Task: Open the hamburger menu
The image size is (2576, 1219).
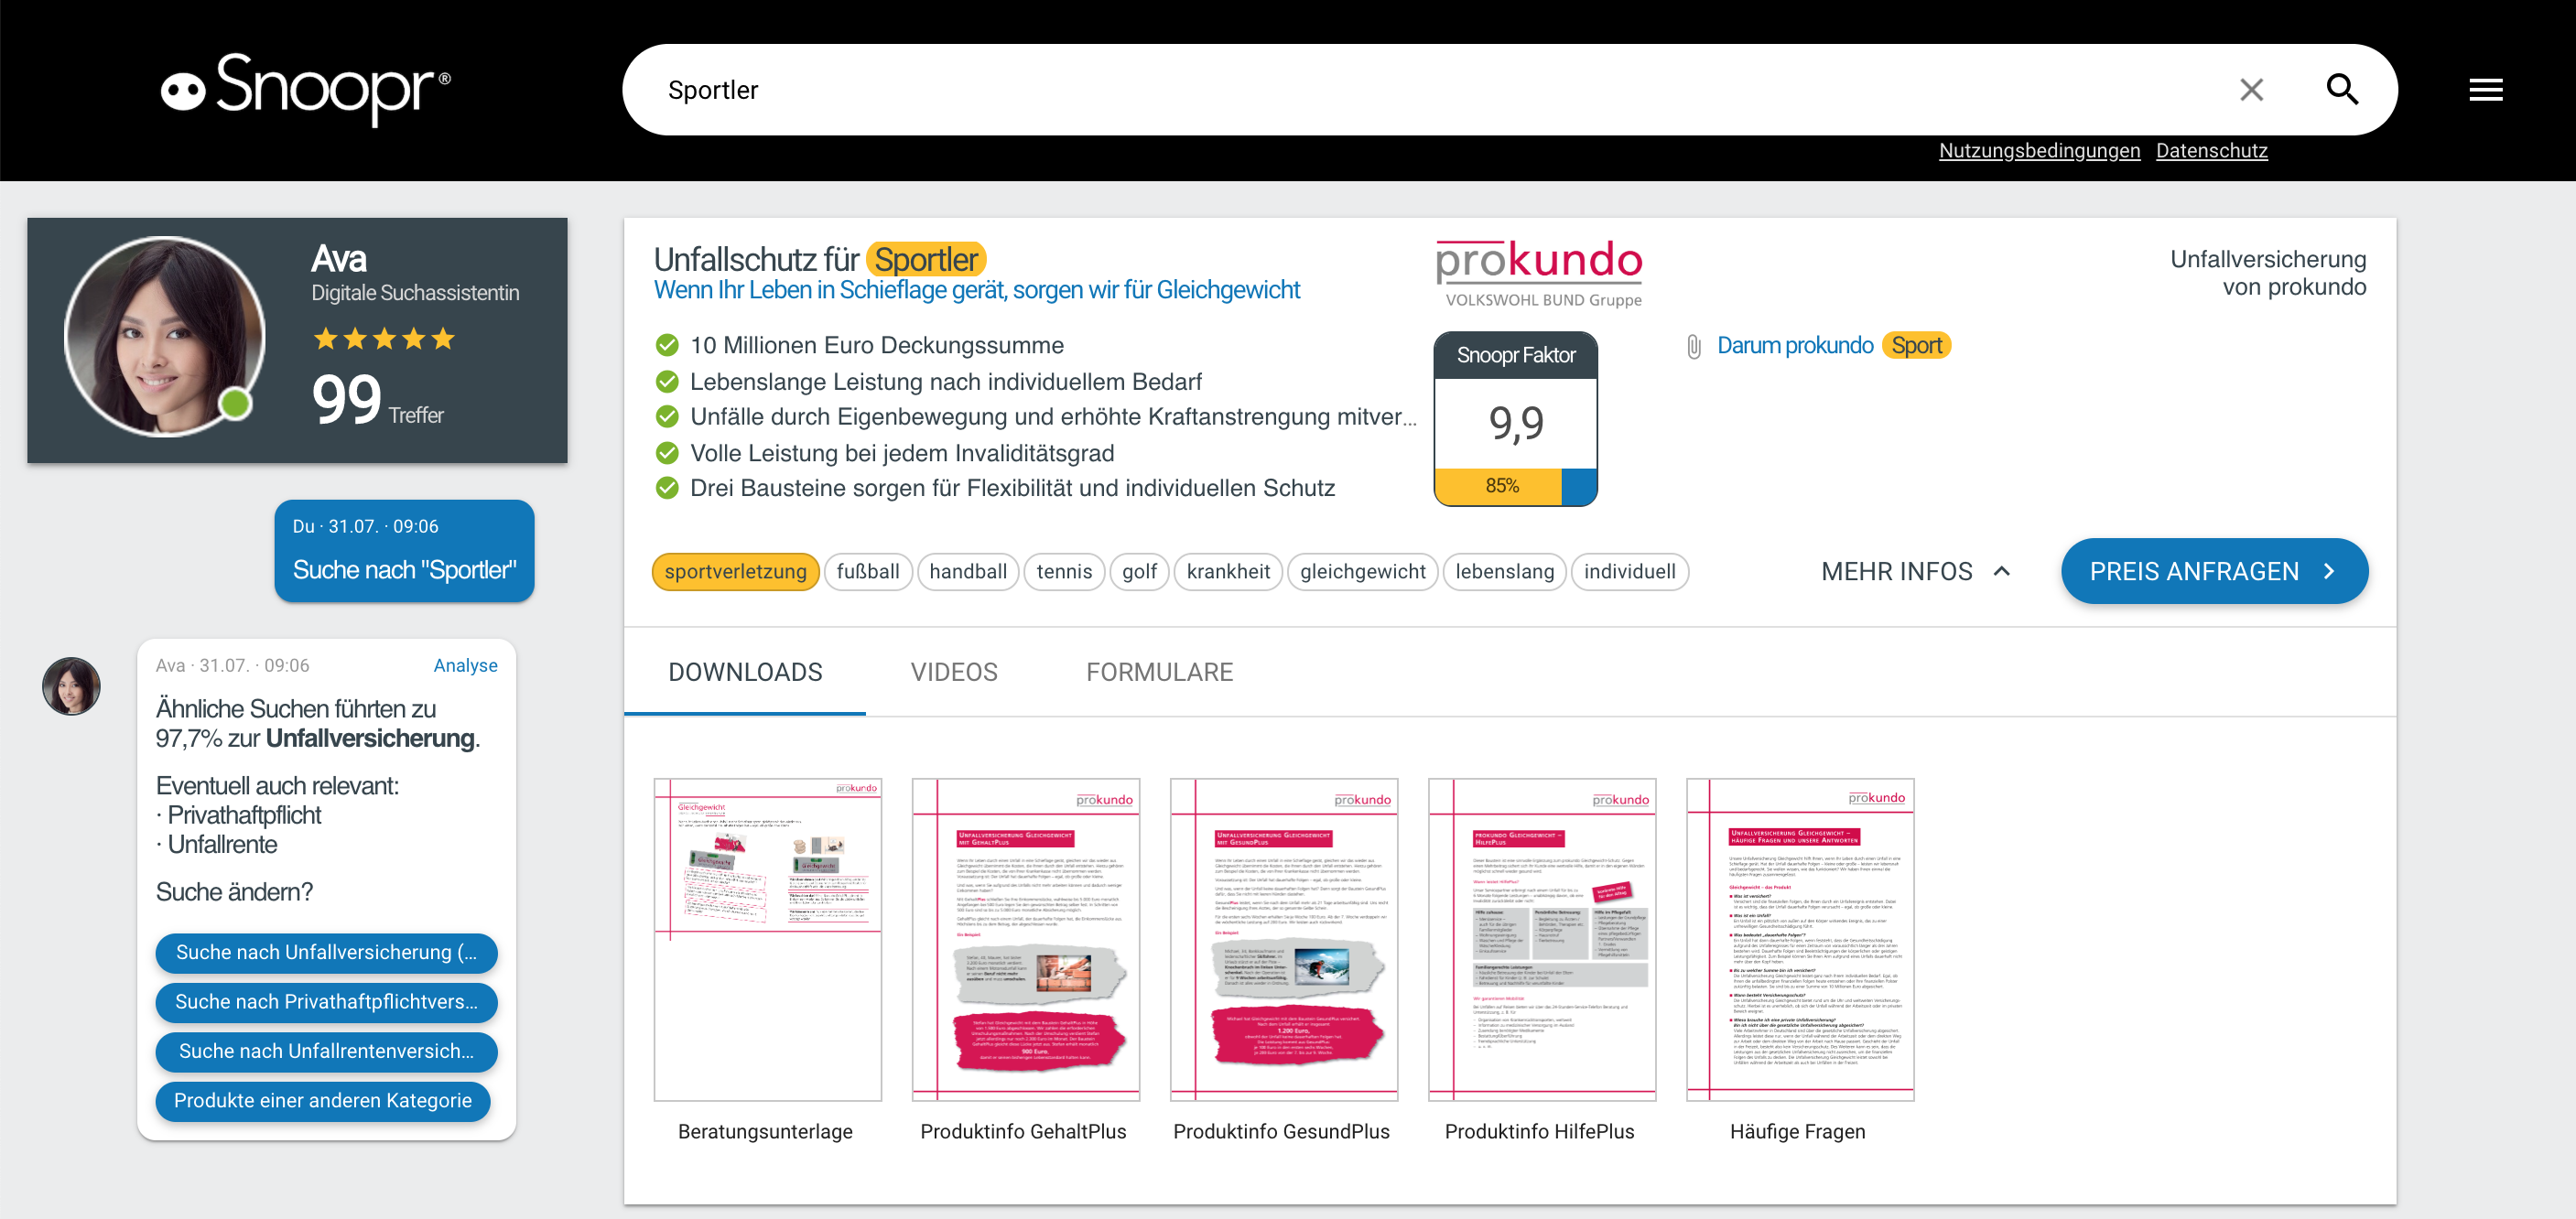Action: click(2485, 90)
